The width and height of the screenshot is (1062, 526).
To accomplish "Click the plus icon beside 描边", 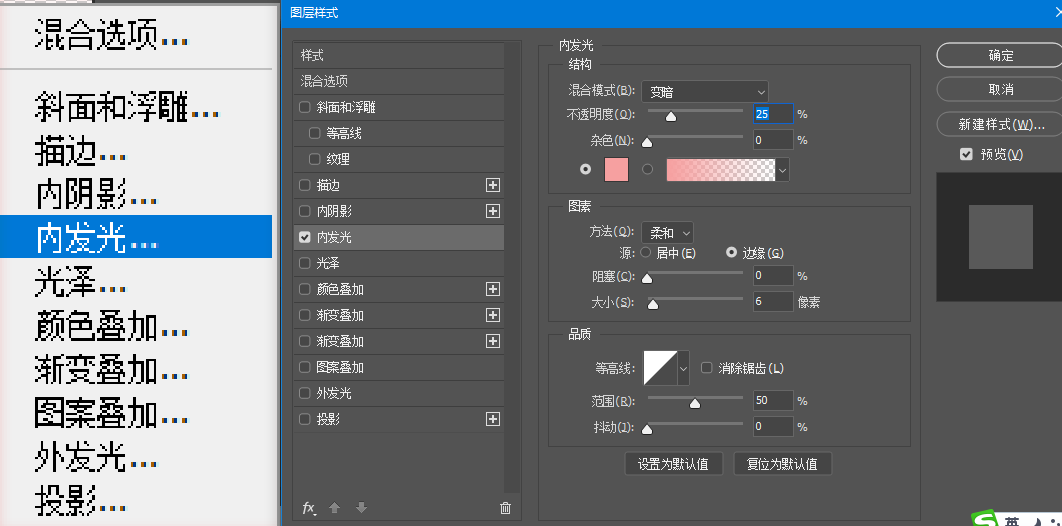I will coord(492,185).
